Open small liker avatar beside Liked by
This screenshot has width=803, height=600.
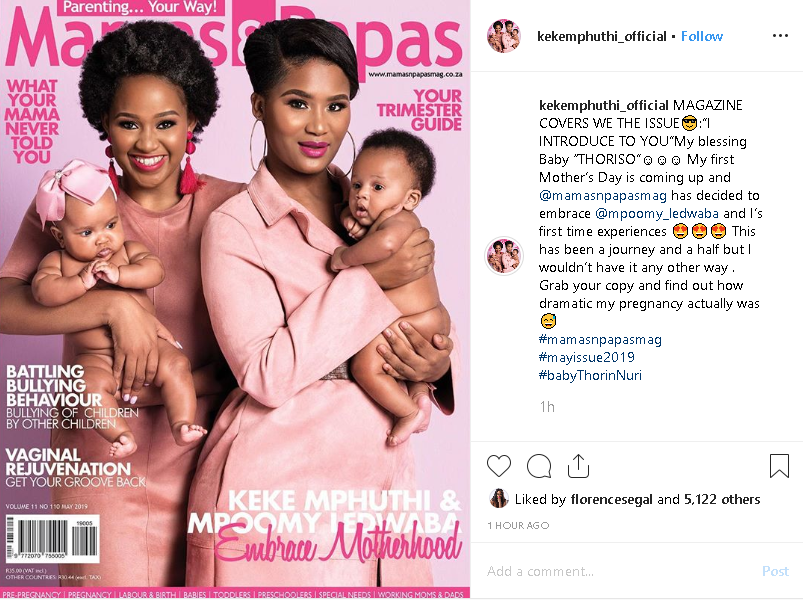499,499
